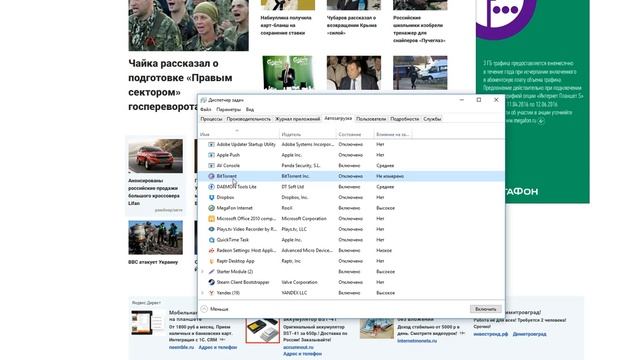The height and width of the screenshot is (360, 640).
Task: Click the Starter Module row icon
Action: click(x=211, y=272)
